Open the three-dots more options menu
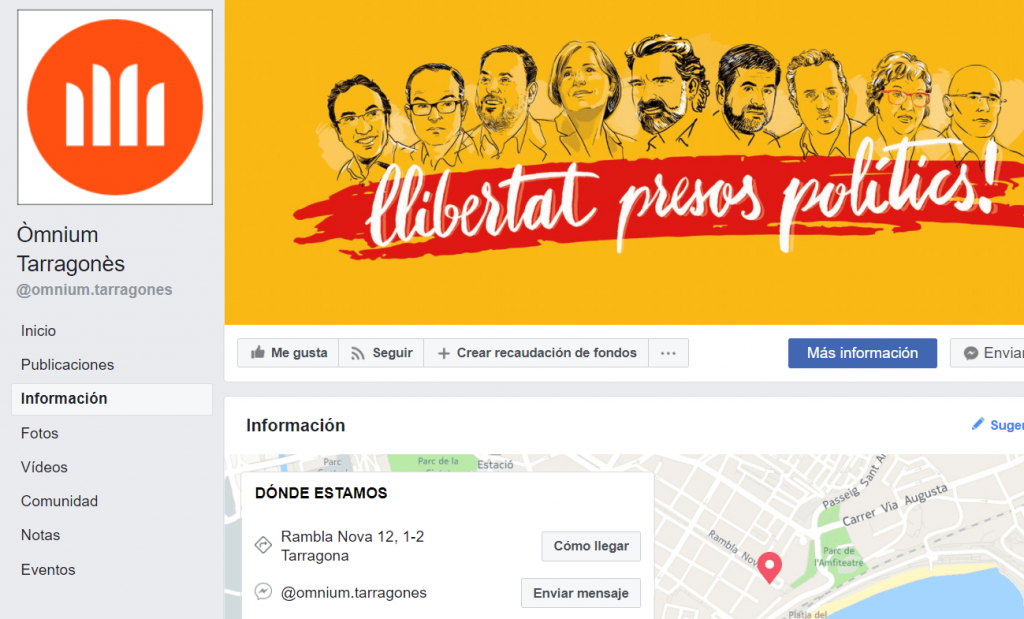Image resolution: width=1024 pixels, height=619 pixels. click(668, 353)
